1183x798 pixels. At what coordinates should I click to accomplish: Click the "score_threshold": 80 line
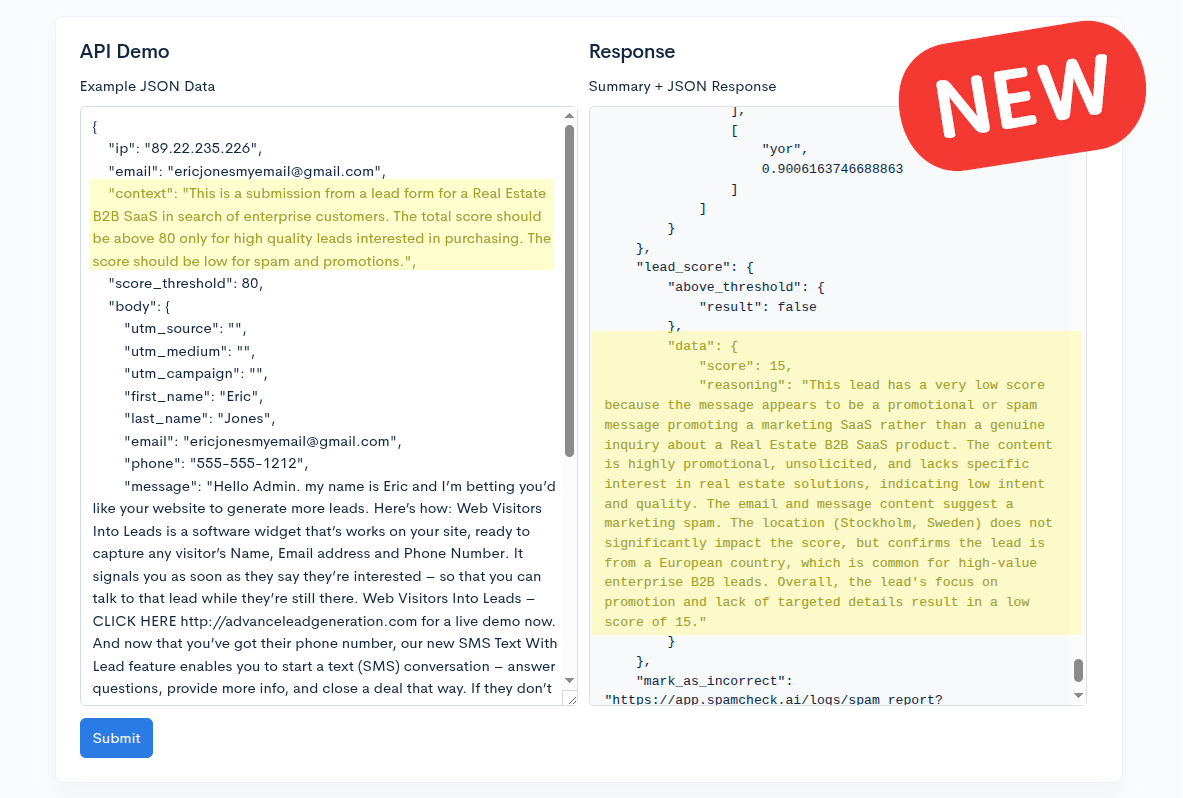click(x=186, y=284)
